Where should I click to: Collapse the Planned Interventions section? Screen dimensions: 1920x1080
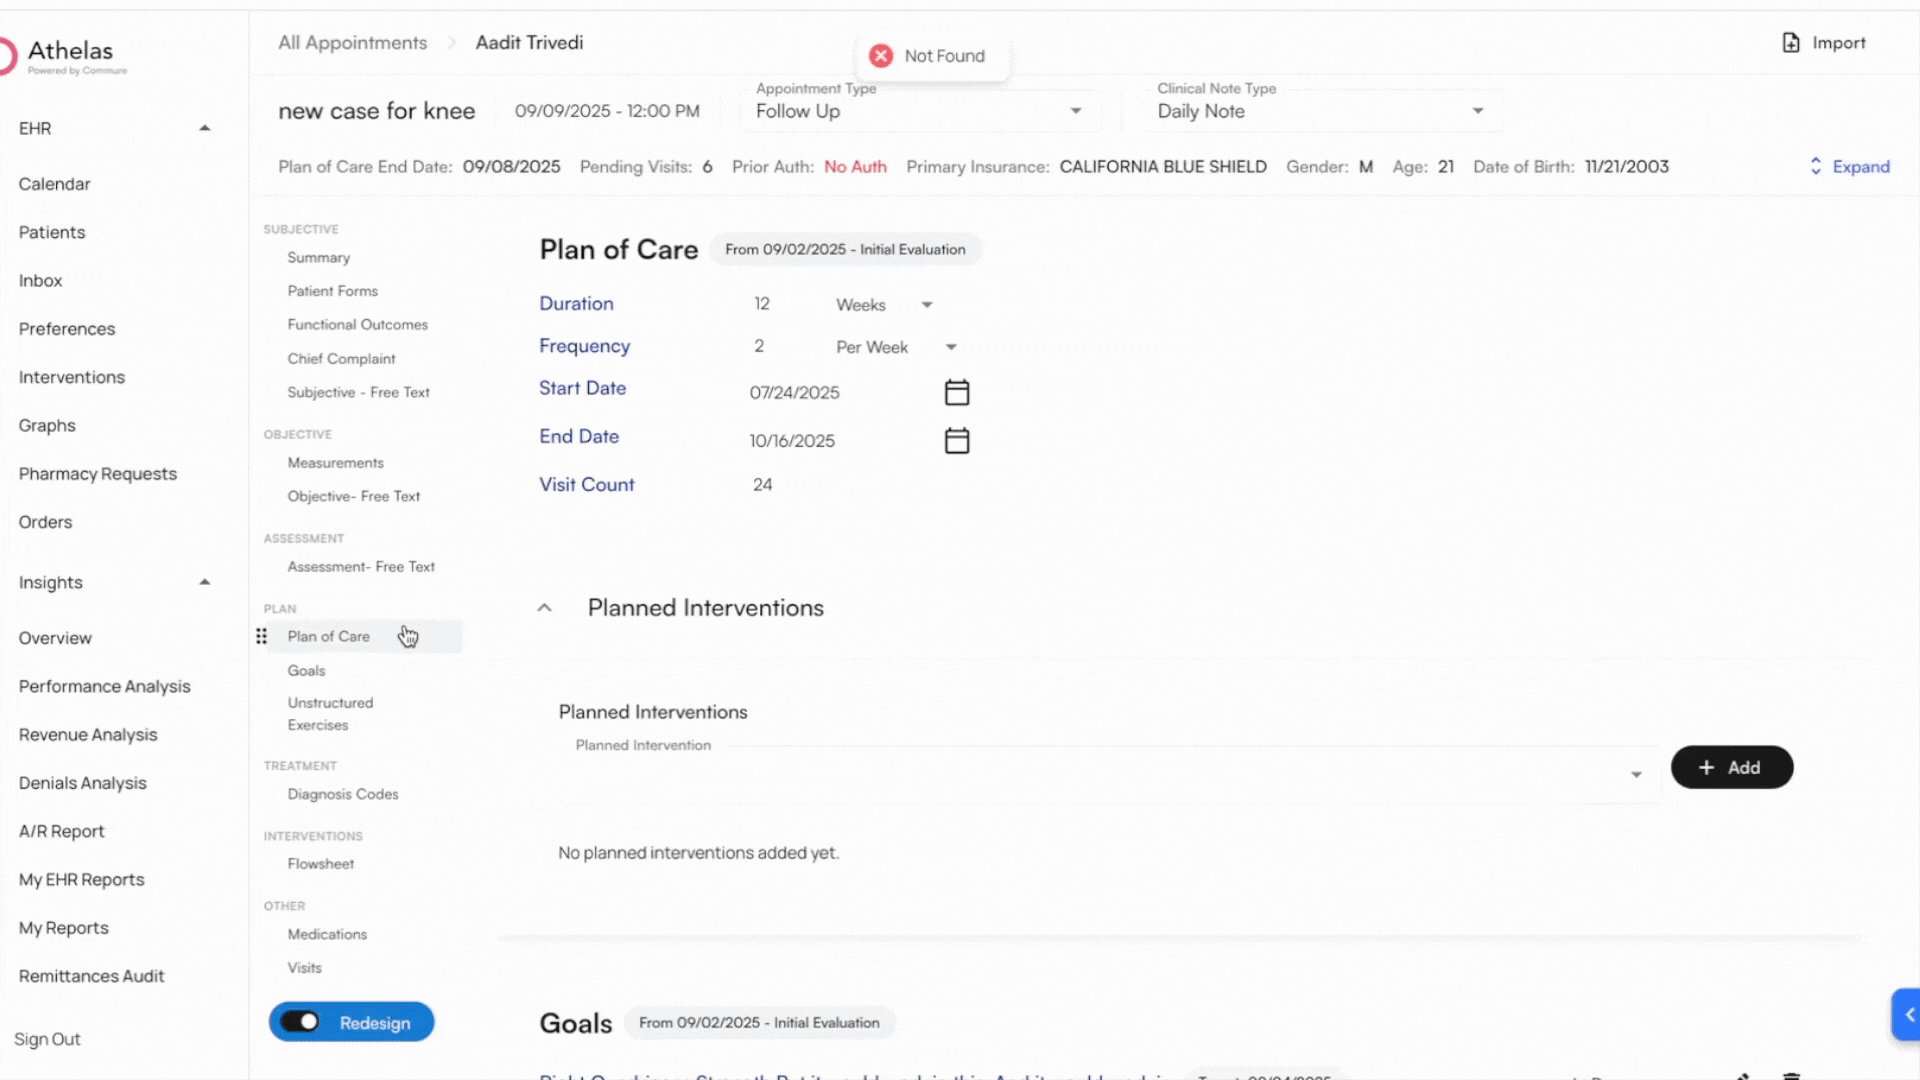[x=544, y=608]
